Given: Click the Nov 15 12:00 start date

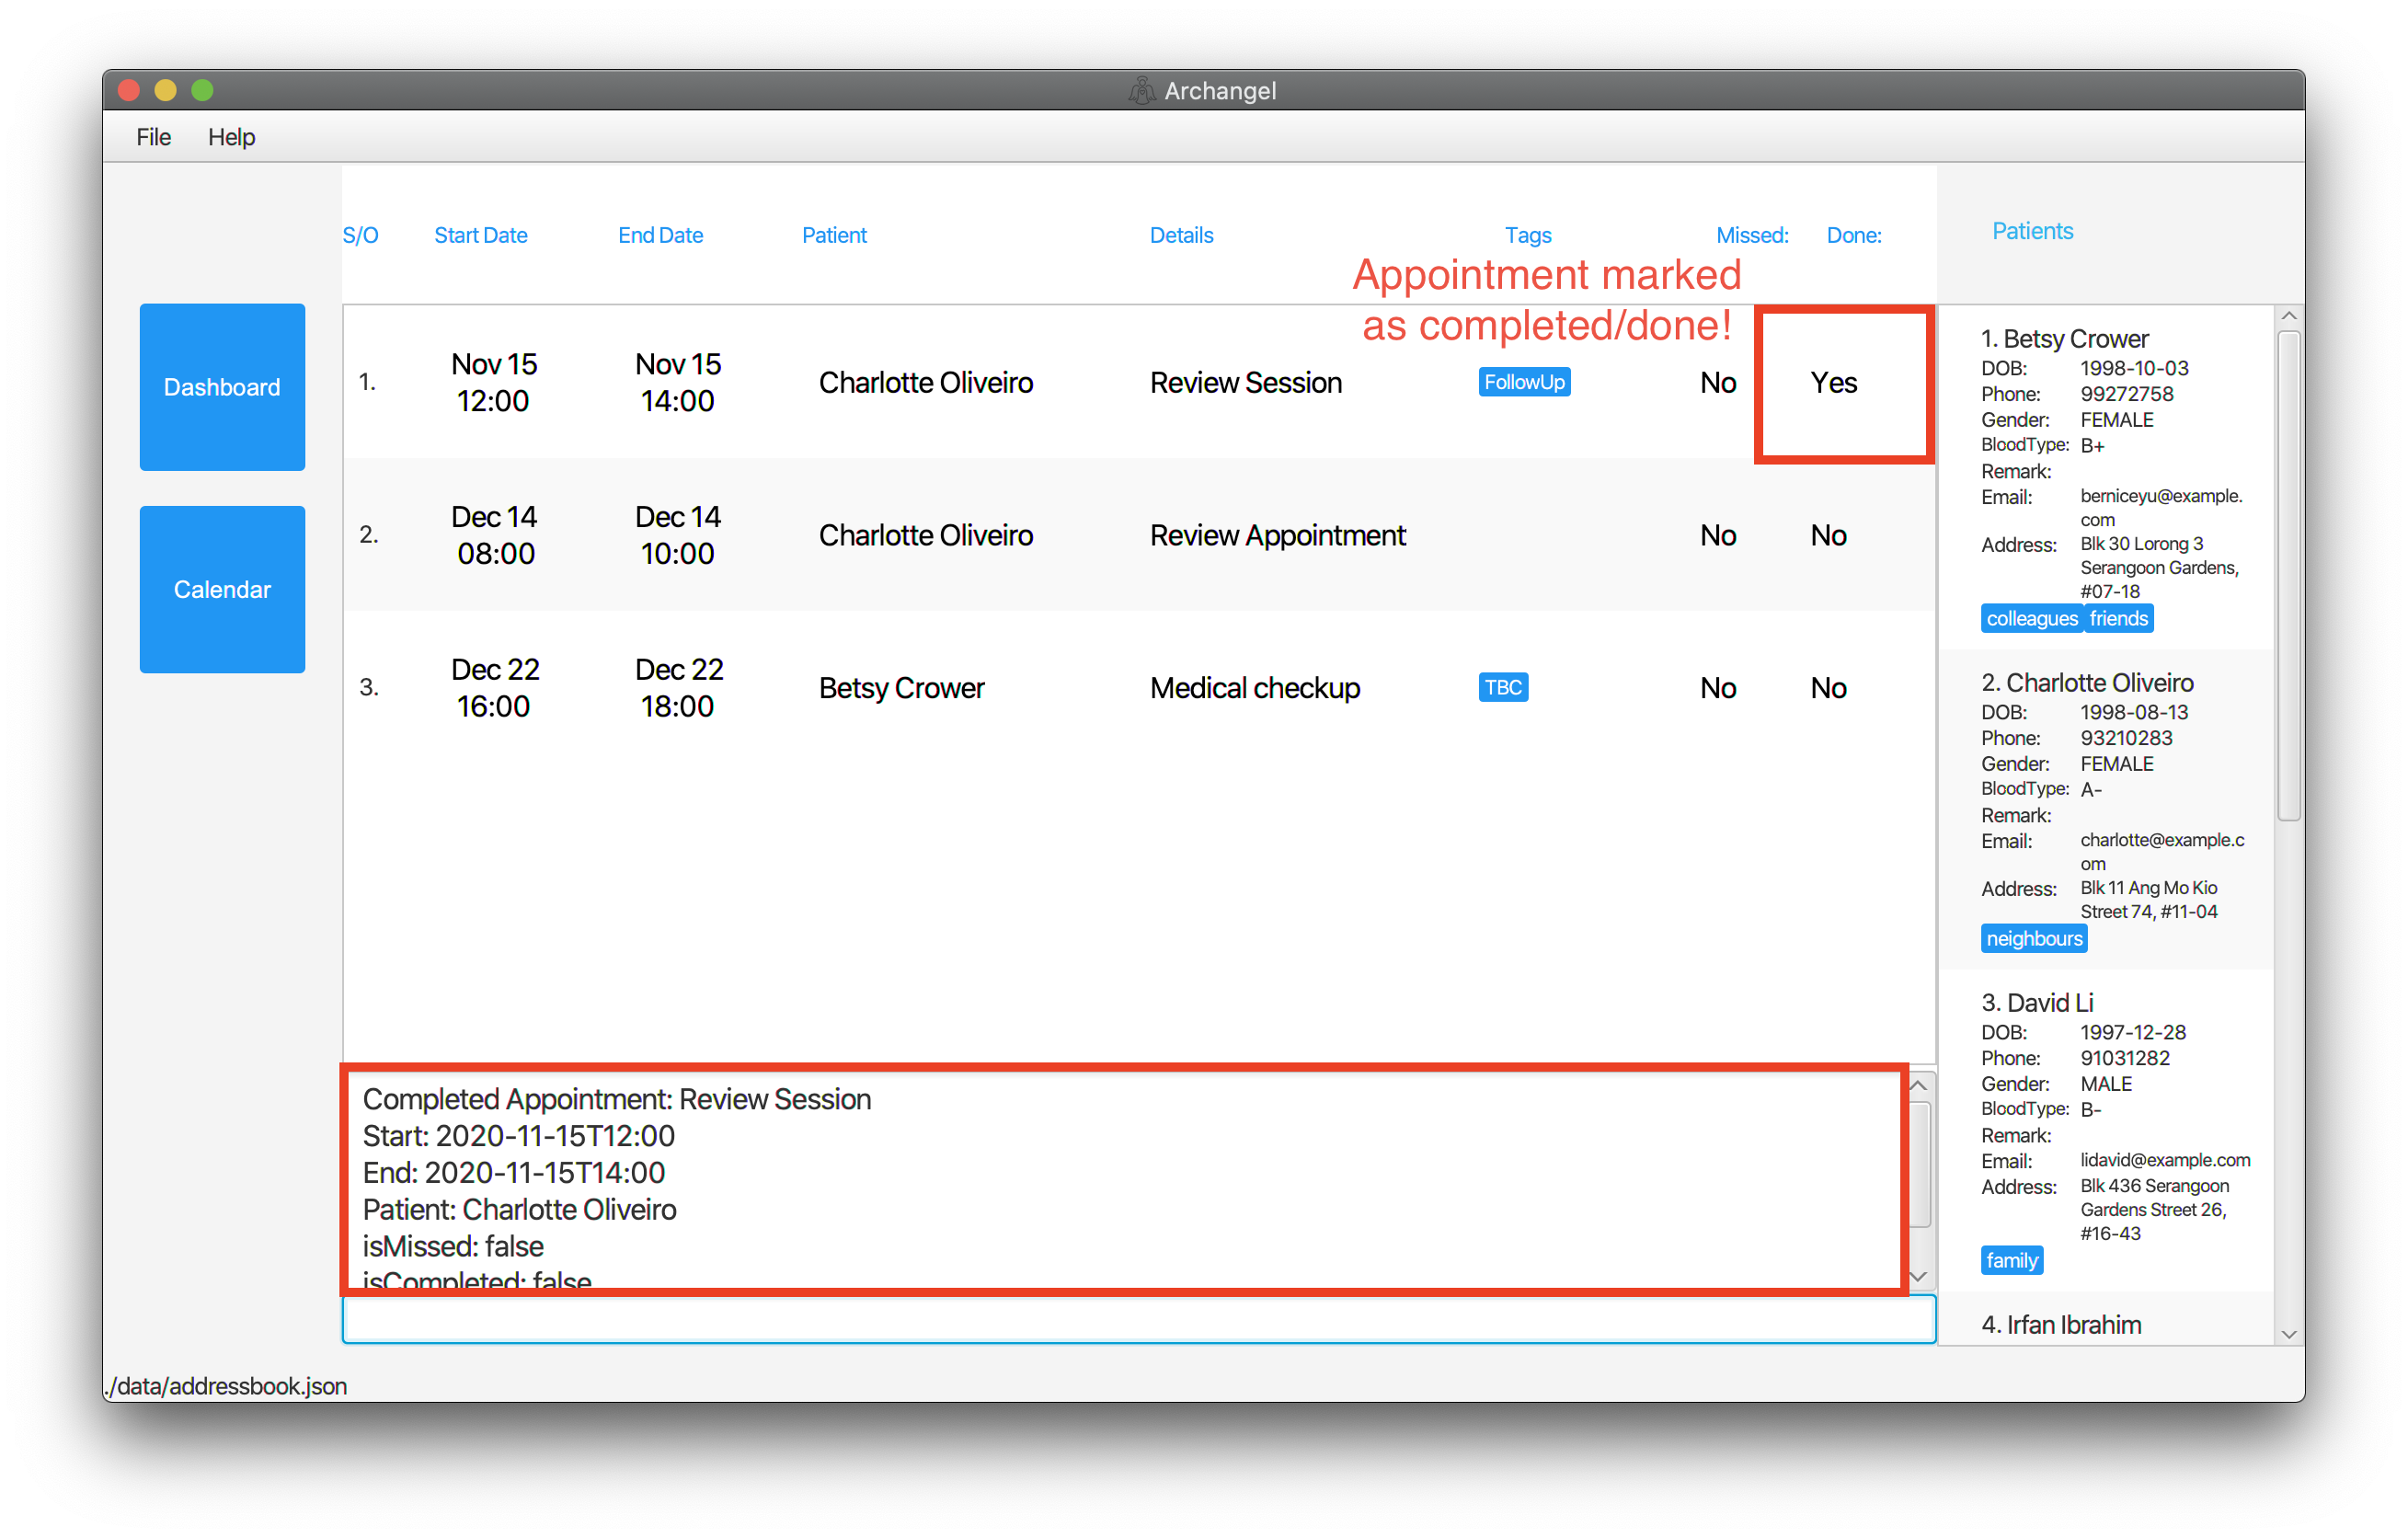Looking at the screenshot, I should pyautogui.click(x=494, y=382).
